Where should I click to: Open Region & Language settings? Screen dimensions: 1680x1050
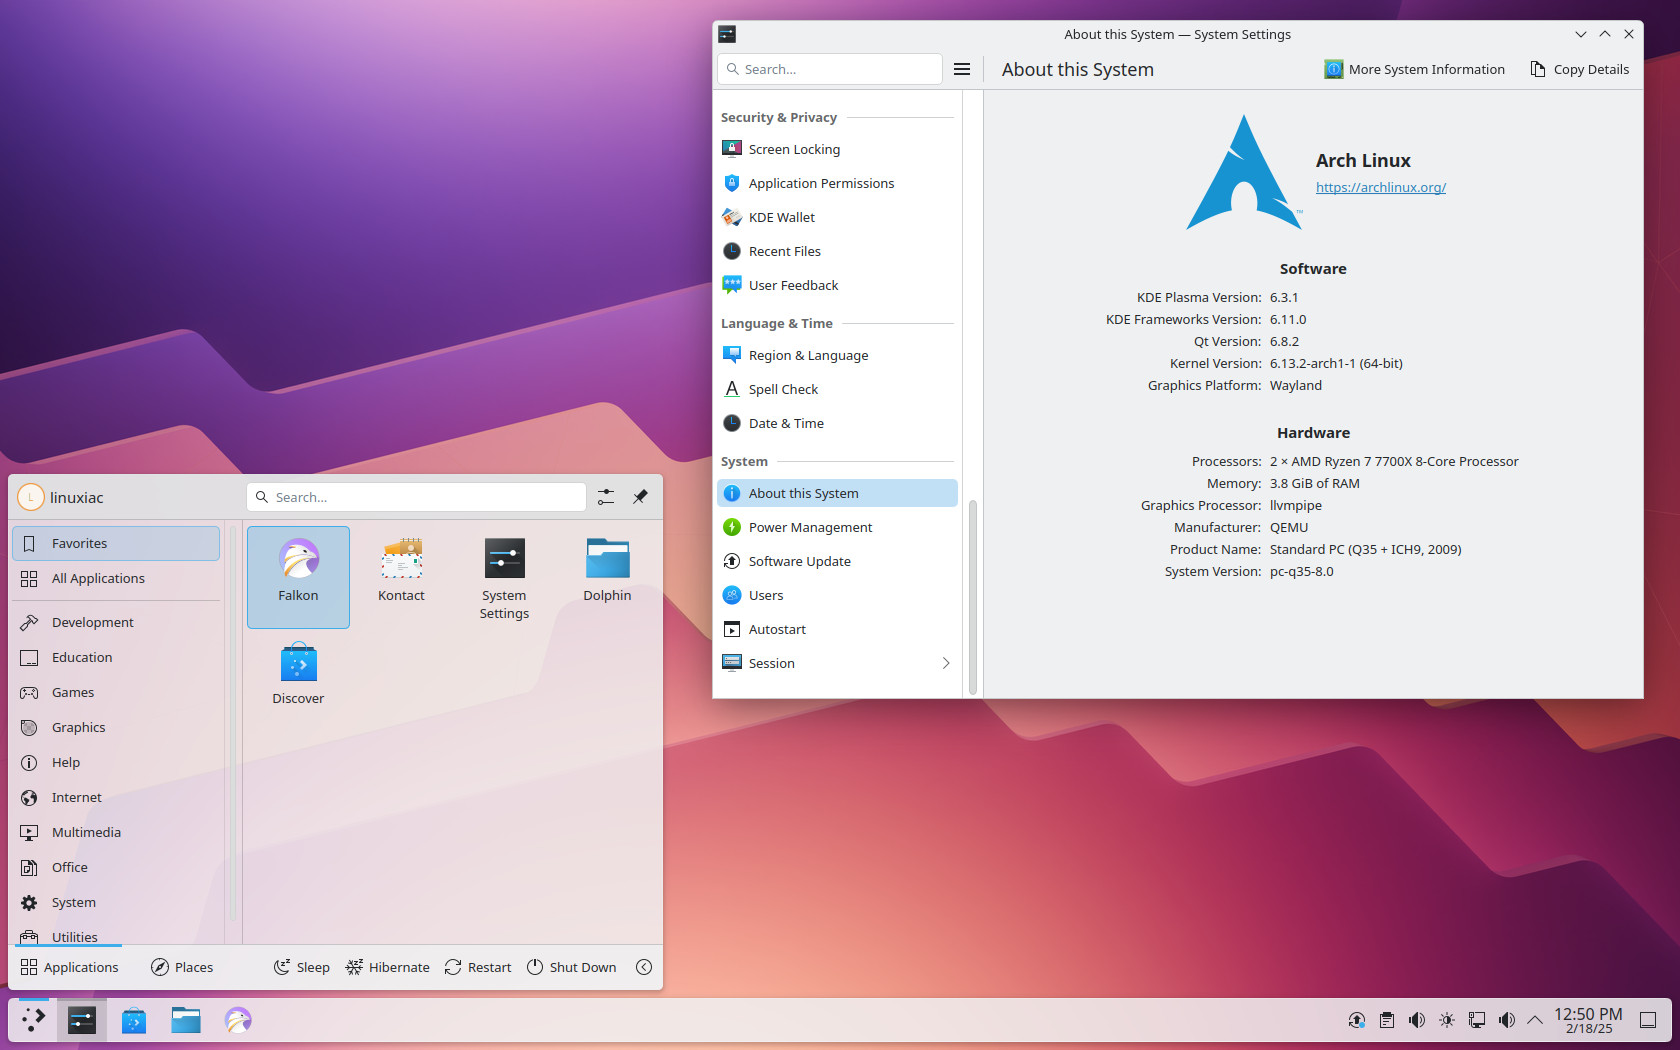(837, 355)
